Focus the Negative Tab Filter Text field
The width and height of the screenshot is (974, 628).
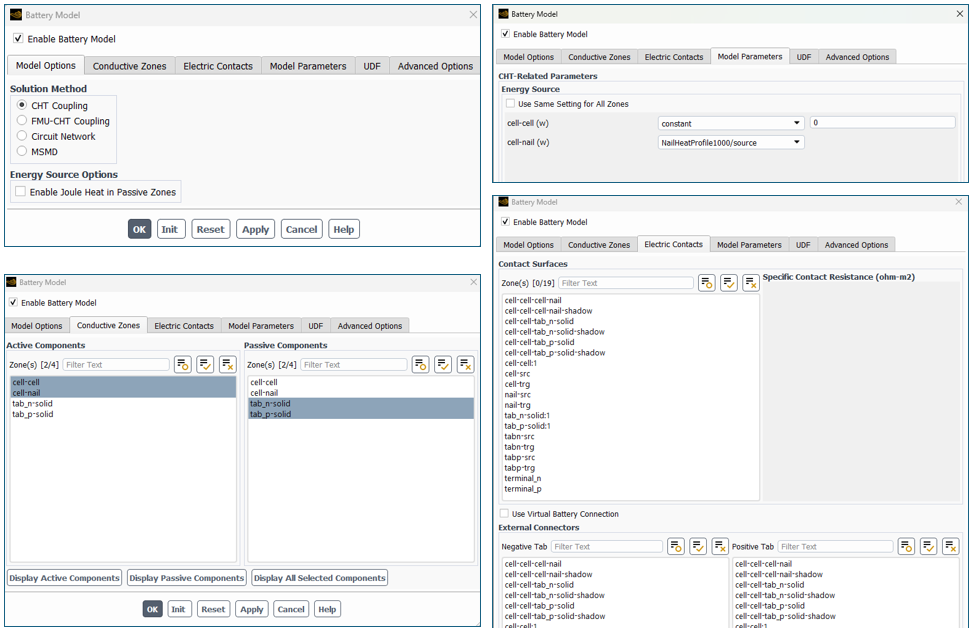pos(607,547)
